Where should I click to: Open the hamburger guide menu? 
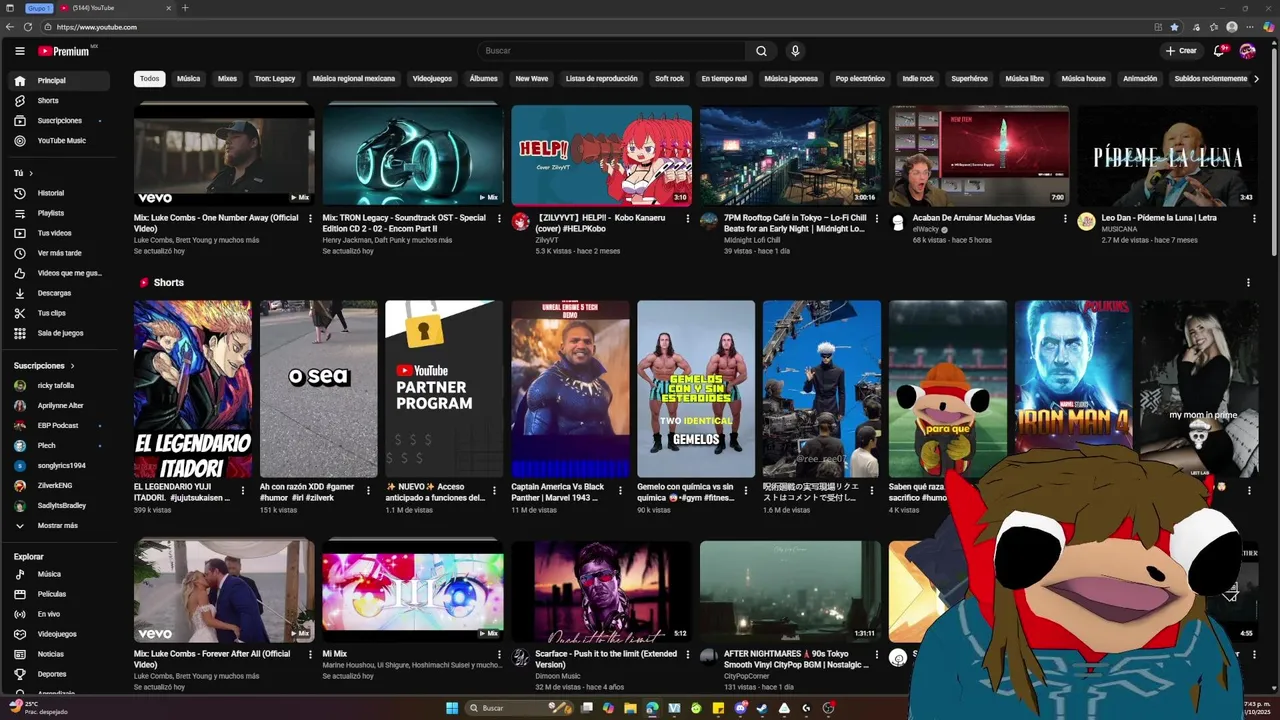(20, 51)
